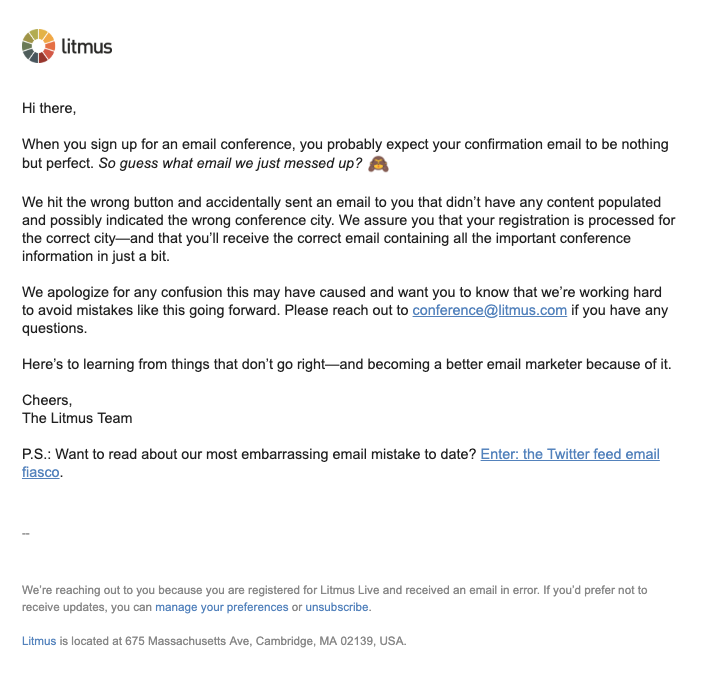Click the 'Hi there,' greeting line
The width and height of the screenshot is (704, 682).
(49, 108)
